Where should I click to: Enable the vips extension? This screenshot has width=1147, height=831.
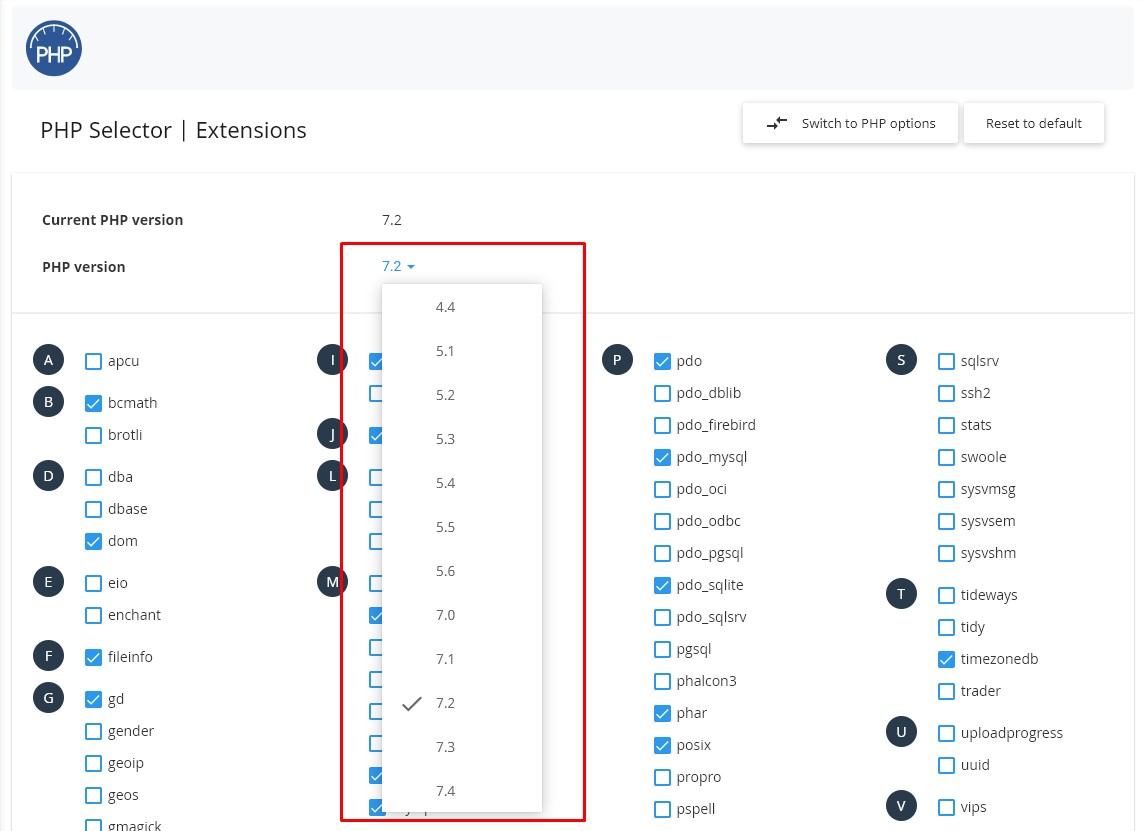(946, 808)
